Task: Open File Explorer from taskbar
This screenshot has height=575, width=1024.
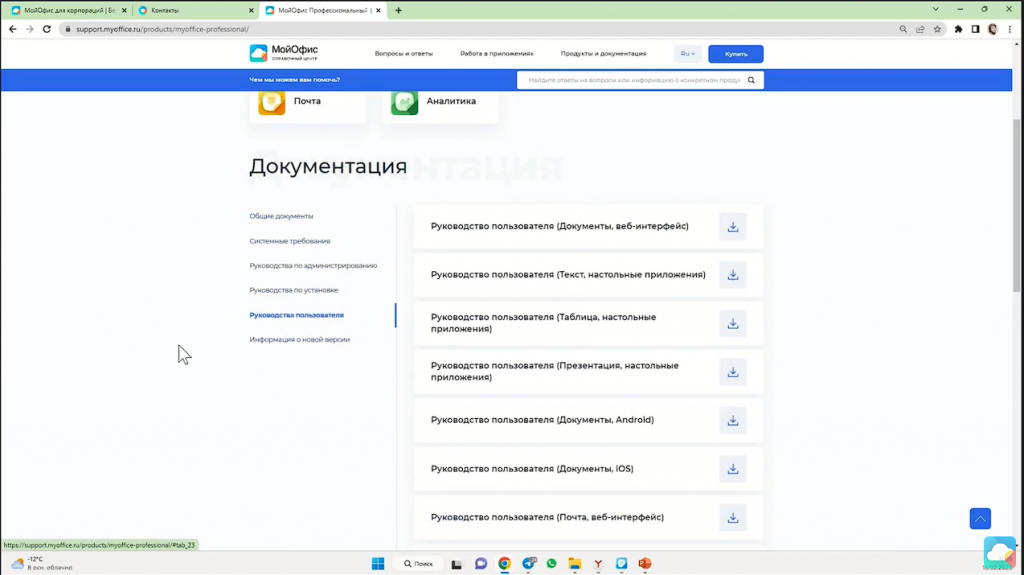Action: click(575, 563)
